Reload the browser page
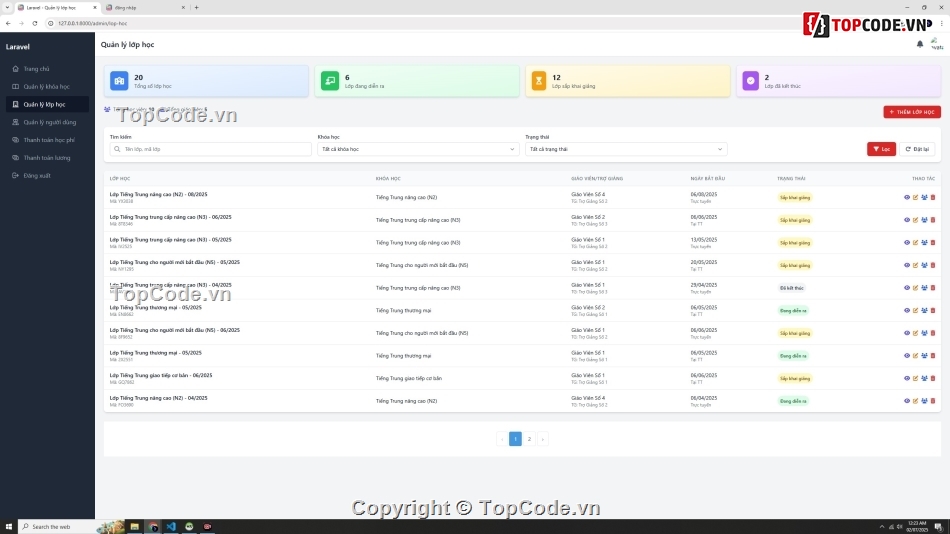This screenshot has height=534, width=950. tap(35, 23)
